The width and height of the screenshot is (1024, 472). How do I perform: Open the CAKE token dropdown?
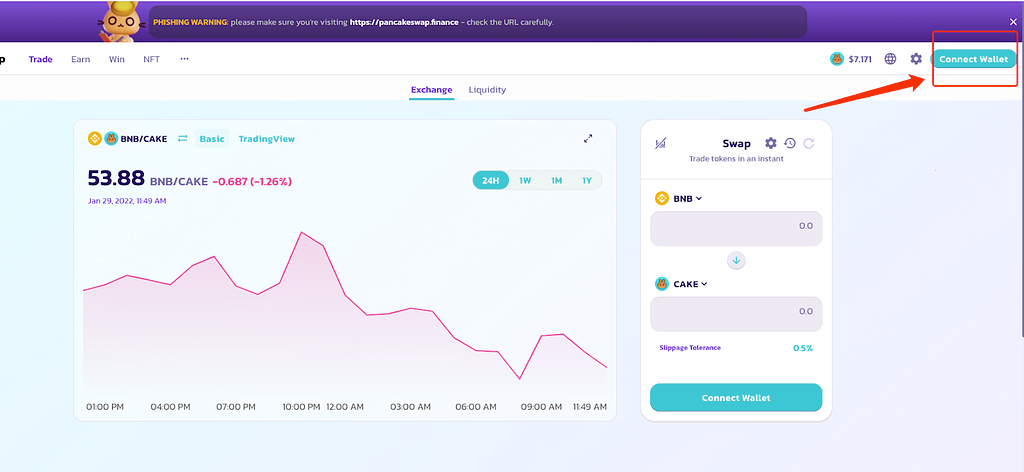pyautogui.click(x=681, y=284)
